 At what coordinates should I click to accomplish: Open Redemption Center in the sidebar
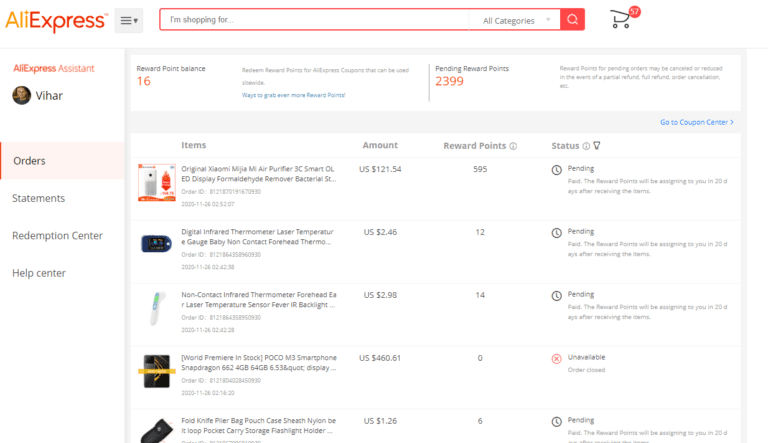pos(57,235)
